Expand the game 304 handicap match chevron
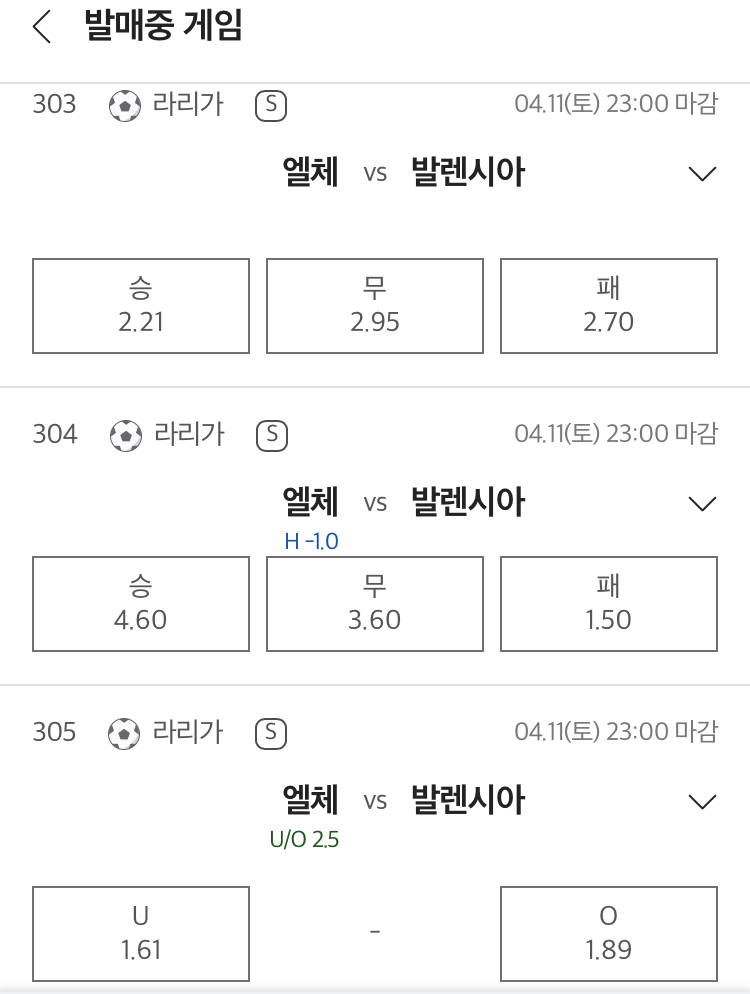The width and height of the screenshot is (750, 994). pos(702,503)
